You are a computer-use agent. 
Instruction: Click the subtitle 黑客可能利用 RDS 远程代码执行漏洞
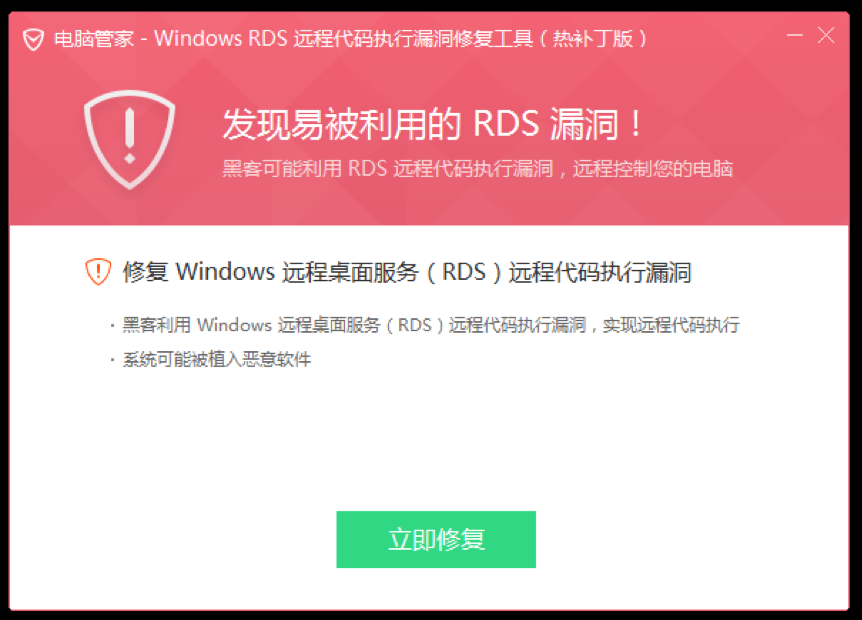[x=388, y=168]
